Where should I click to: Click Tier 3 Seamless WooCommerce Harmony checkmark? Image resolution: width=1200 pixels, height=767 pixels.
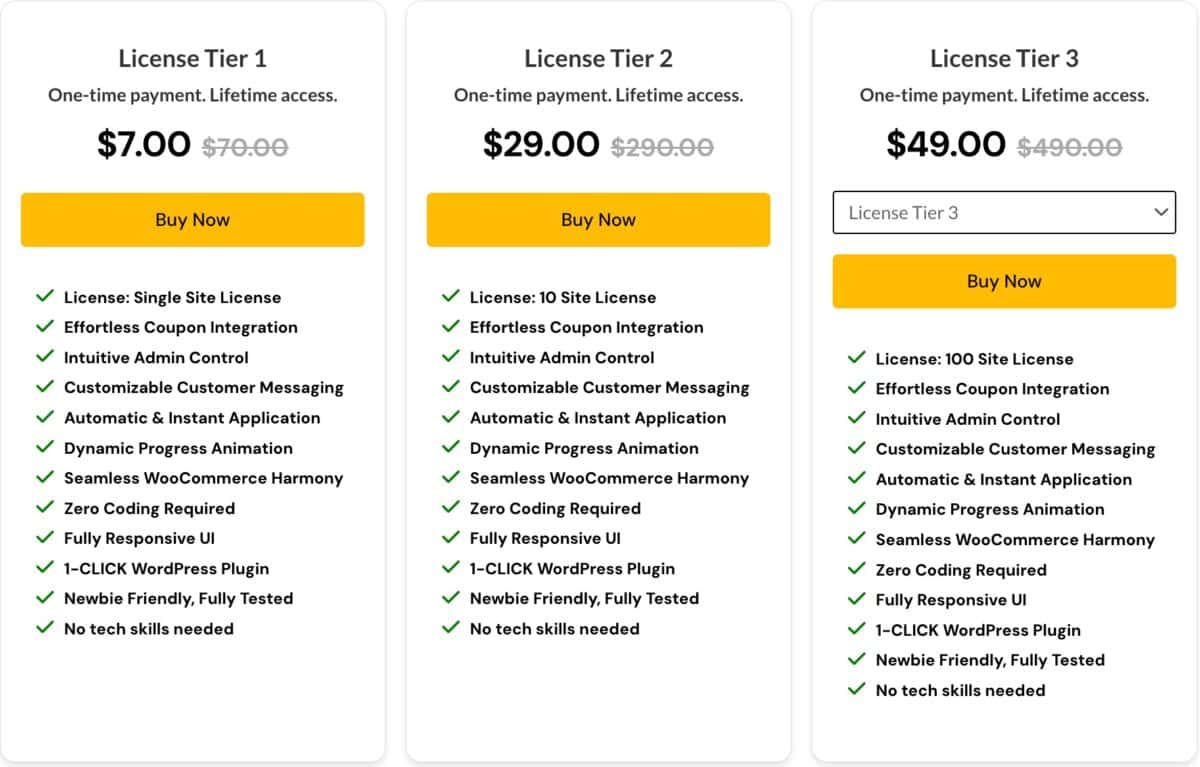tap(857, 539)
